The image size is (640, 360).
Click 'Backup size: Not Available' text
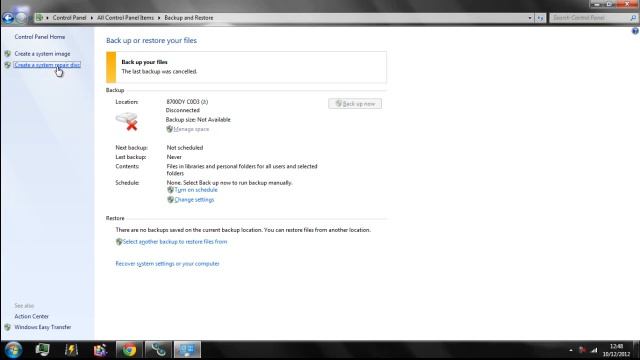point(198,120)
